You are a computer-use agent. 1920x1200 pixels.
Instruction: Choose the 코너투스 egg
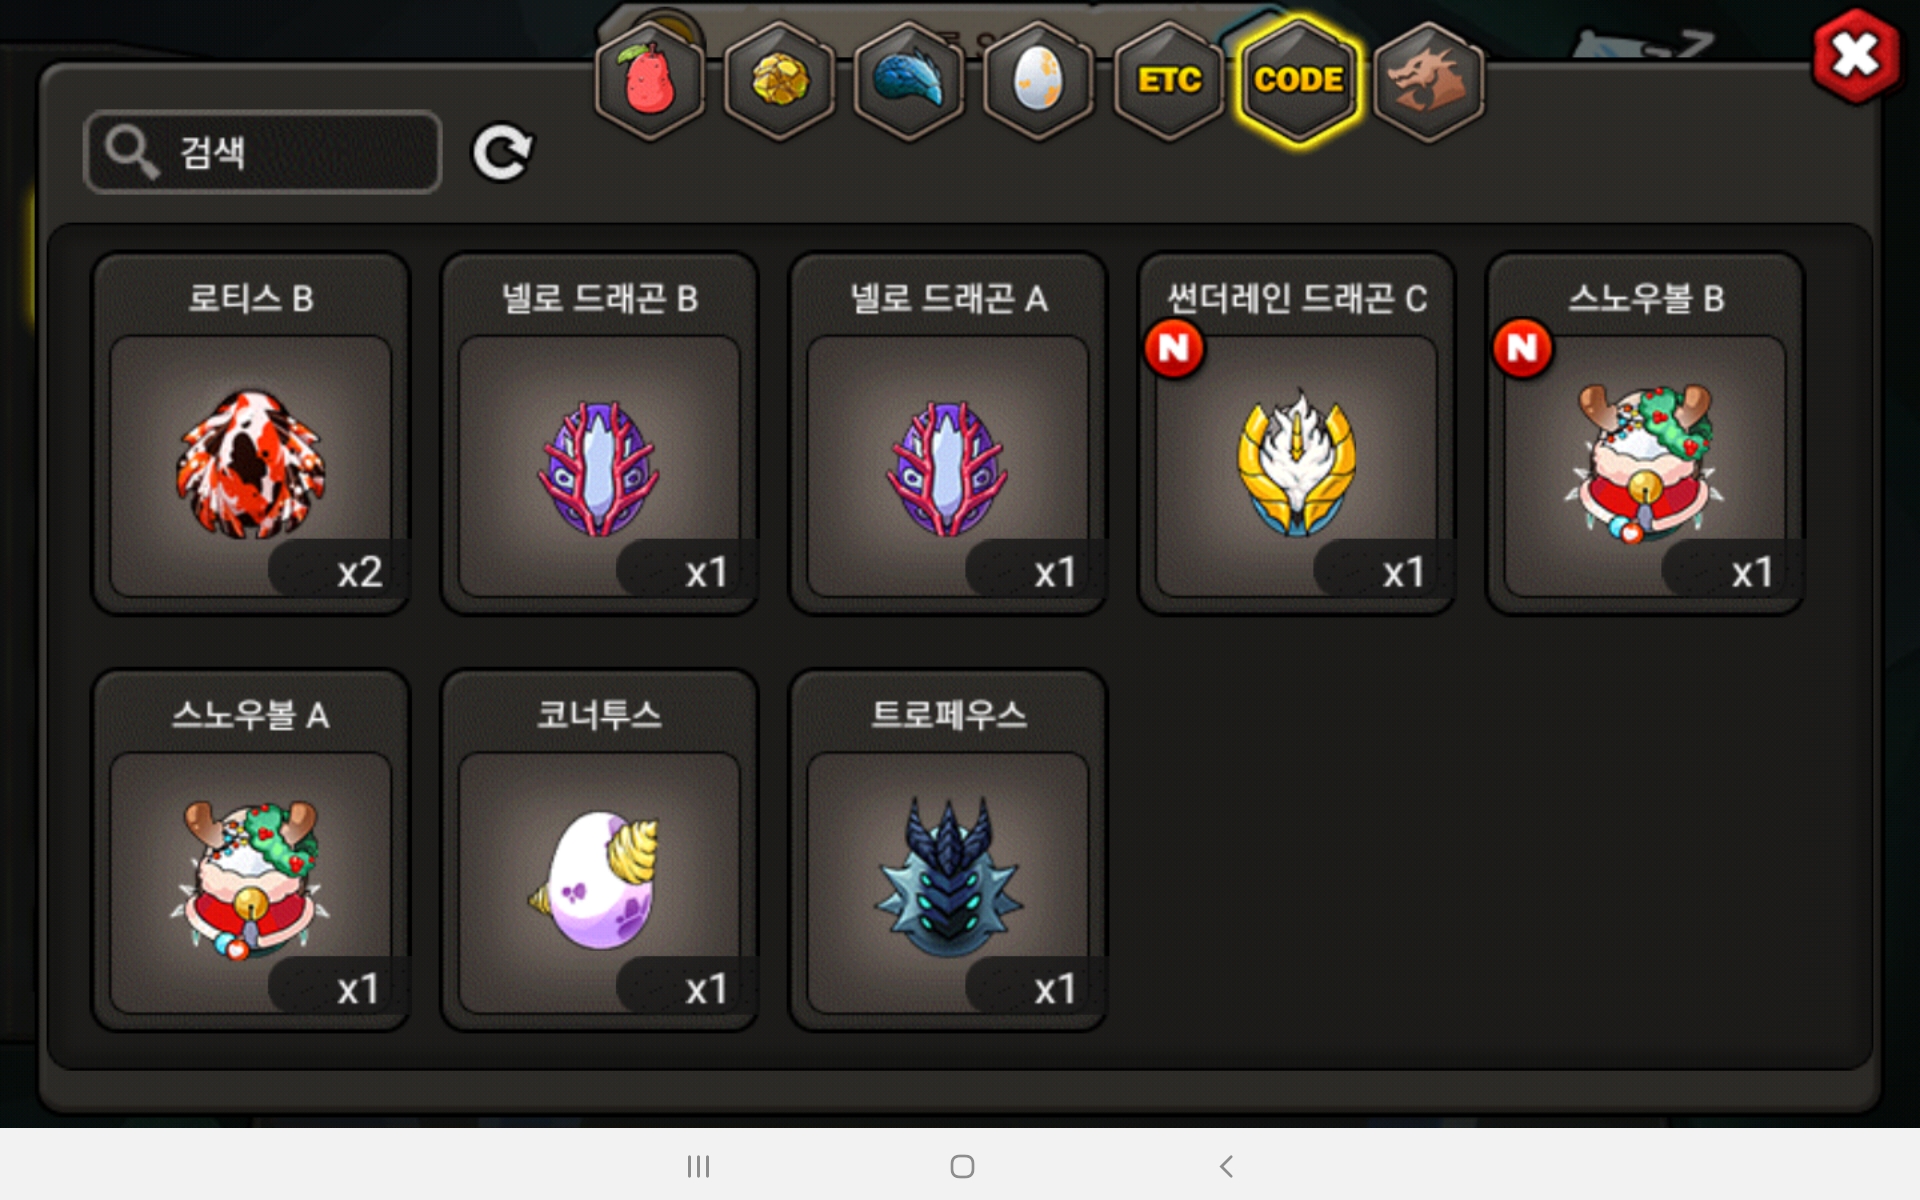click(x=600, y=850)
